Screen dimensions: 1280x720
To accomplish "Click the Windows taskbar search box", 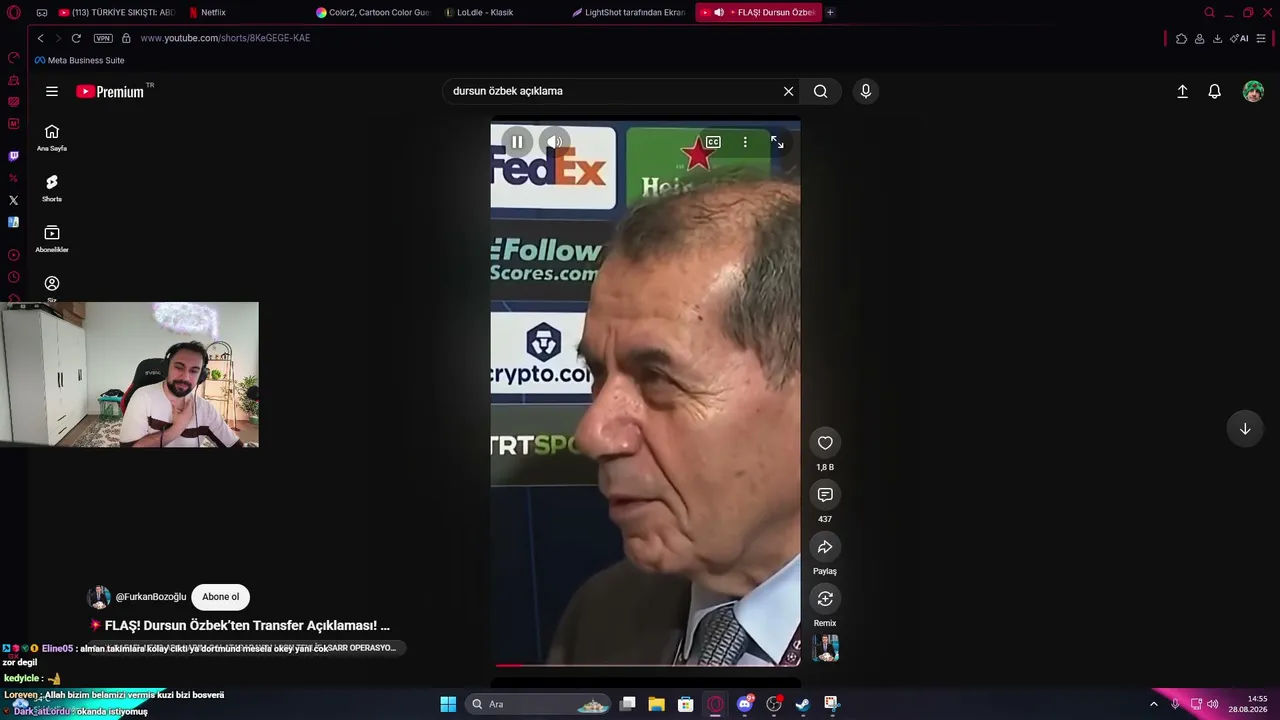I will [x=539, y=704].
